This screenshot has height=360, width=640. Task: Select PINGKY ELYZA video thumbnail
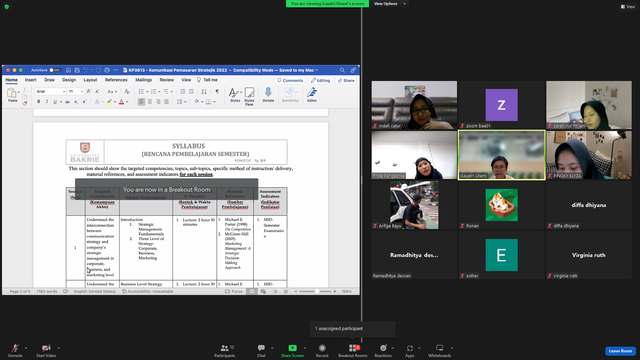coord(589,155)
